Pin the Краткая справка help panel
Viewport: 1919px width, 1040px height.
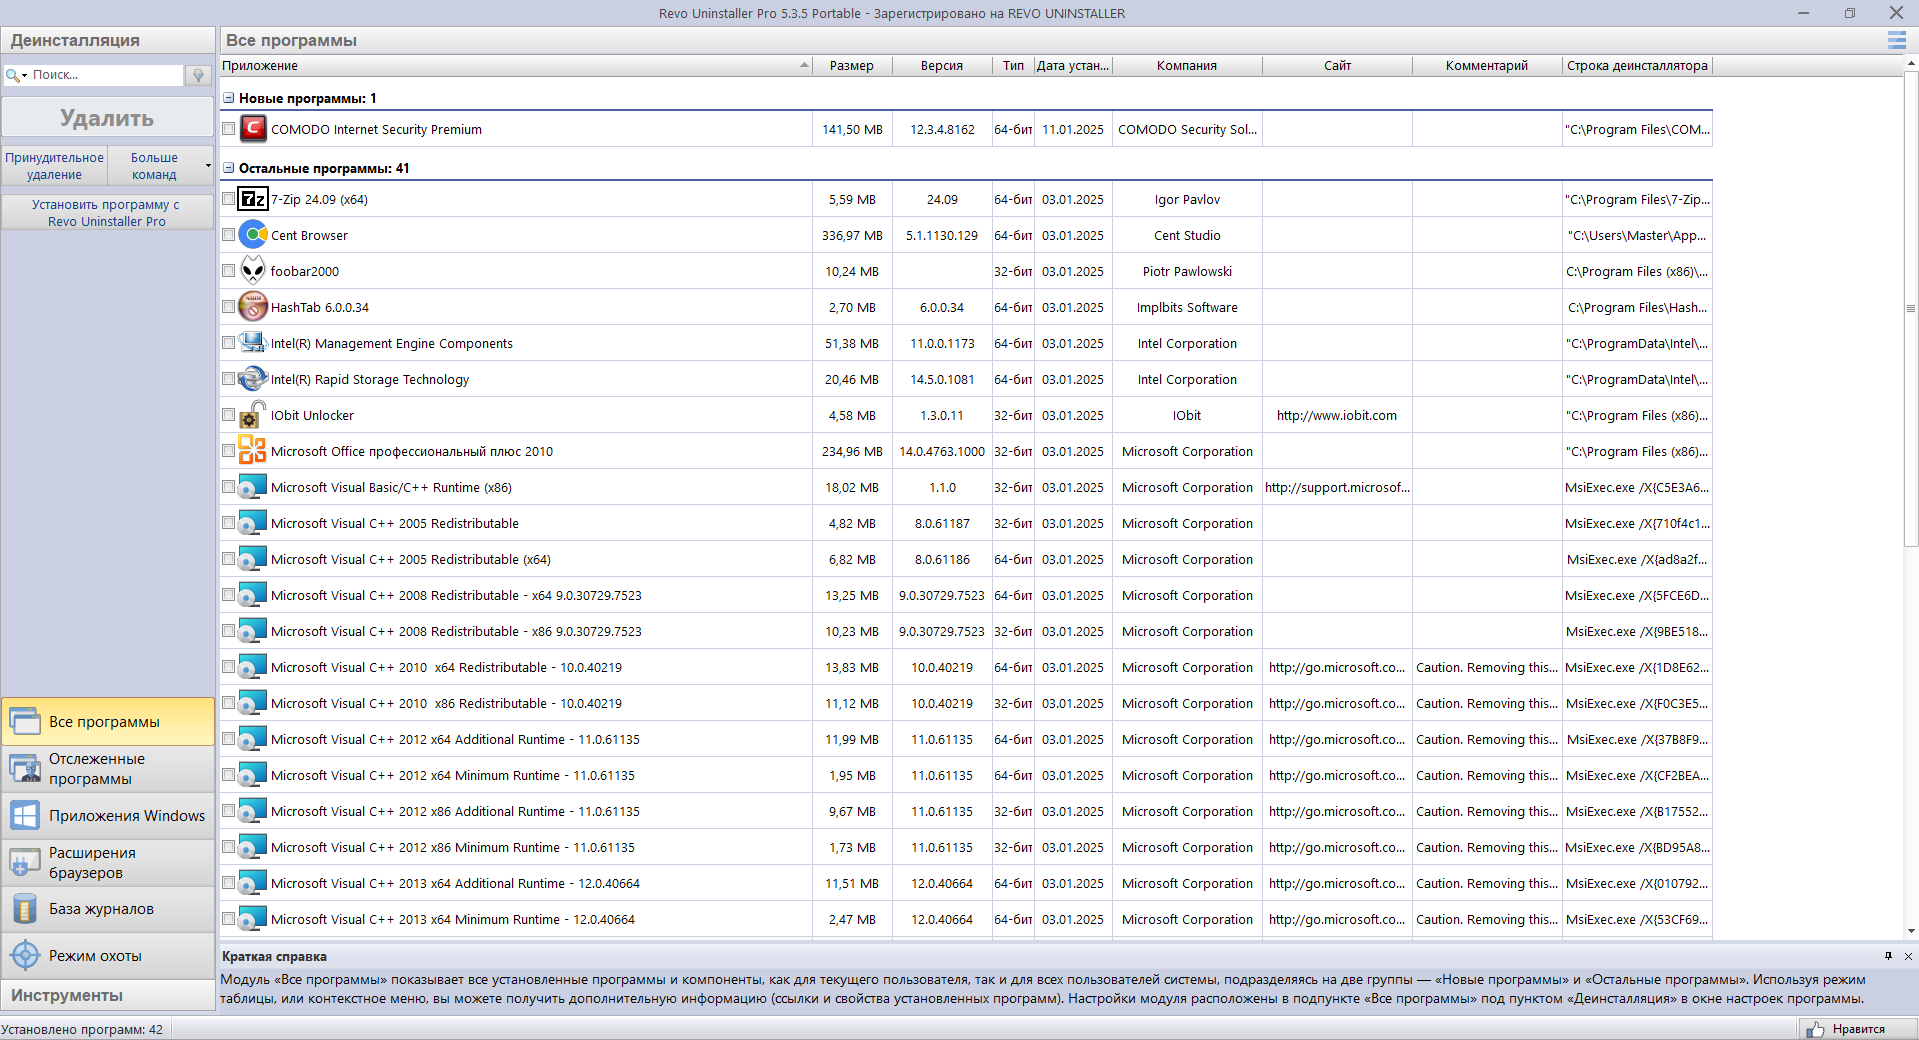[x=1888, y=956]
